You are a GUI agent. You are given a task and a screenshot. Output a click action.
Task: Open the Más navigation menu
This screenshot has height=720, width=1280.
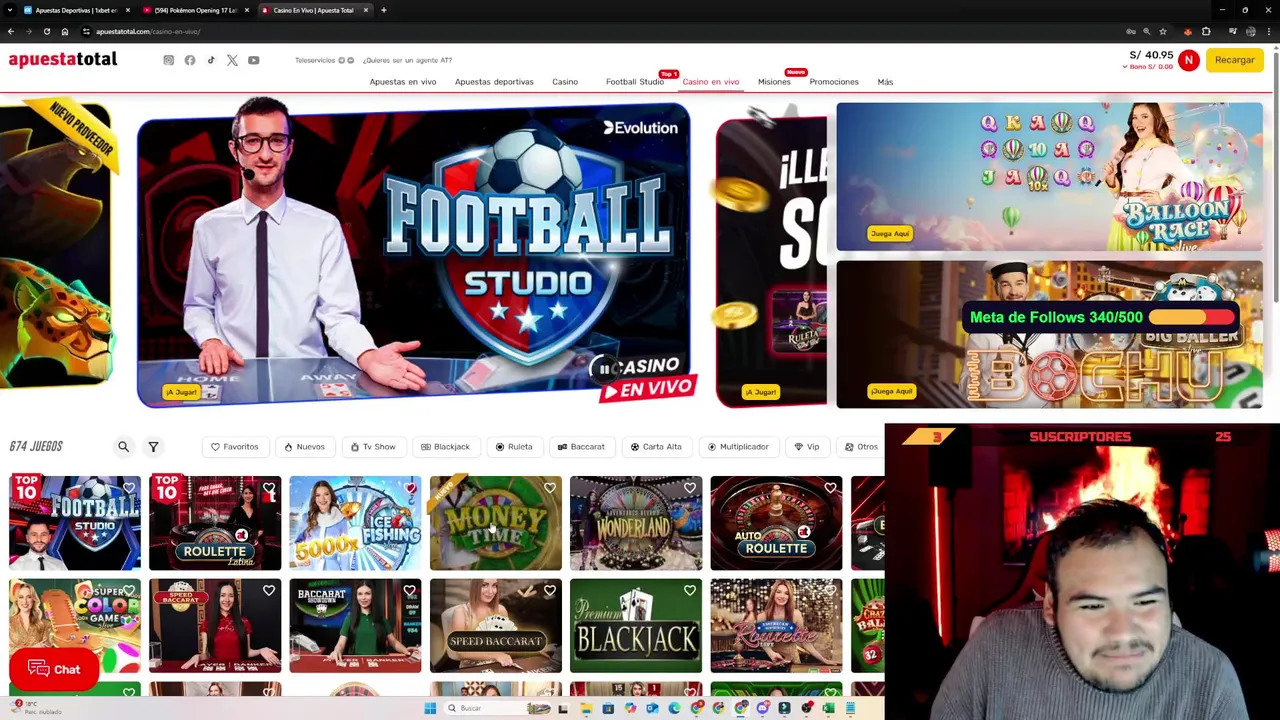885,82
